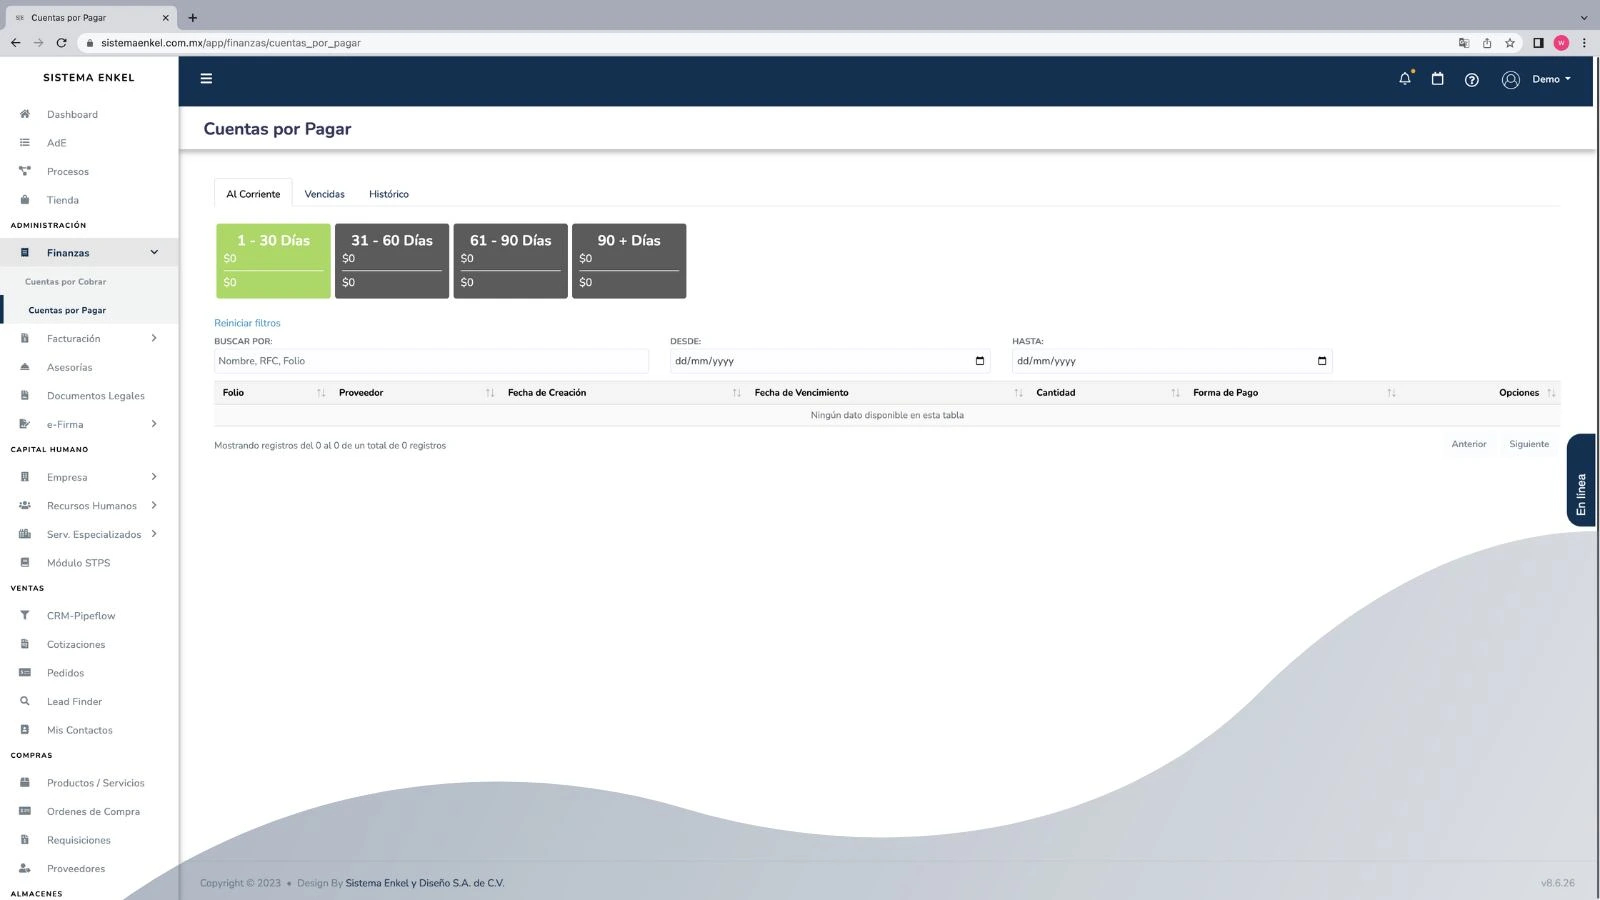Select the Dashboard icon in the sidebar
The image size is (1600, 900).
tap(24, 114)
